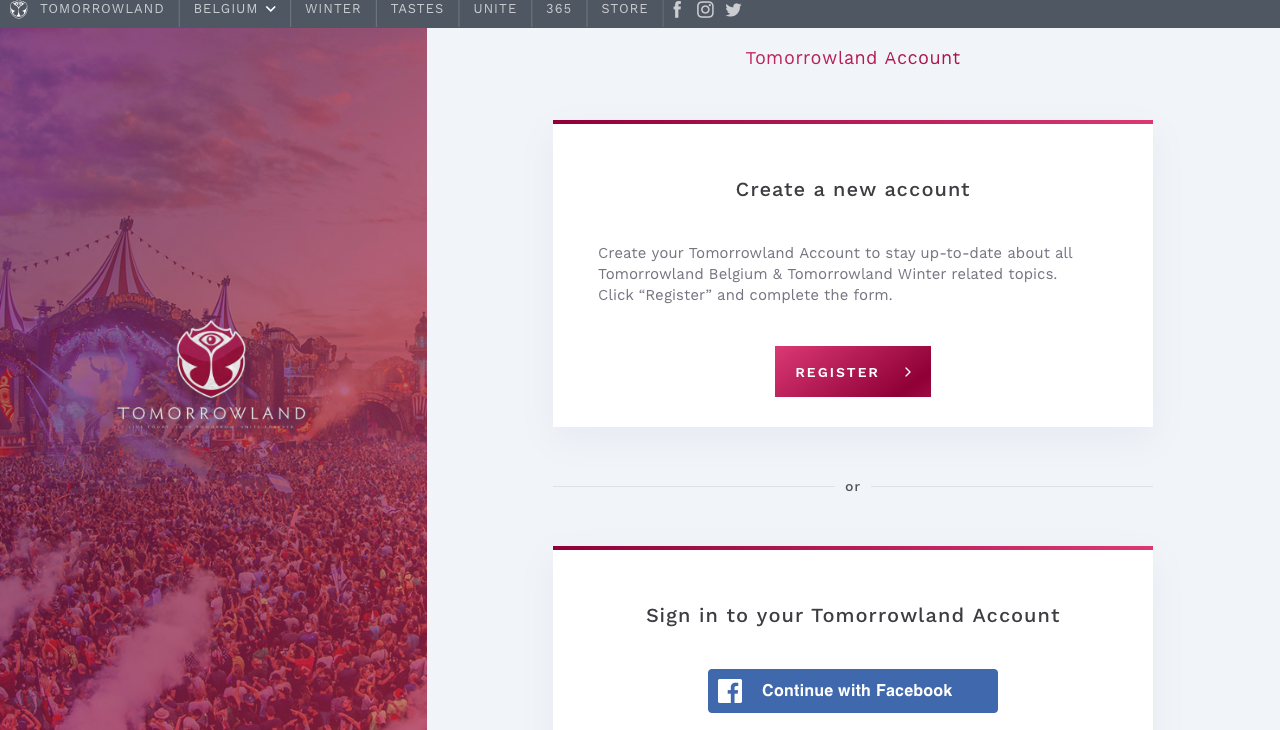1280x730 pixels.
Task: Open the Instagram icon in header
Action: [705, 9]
